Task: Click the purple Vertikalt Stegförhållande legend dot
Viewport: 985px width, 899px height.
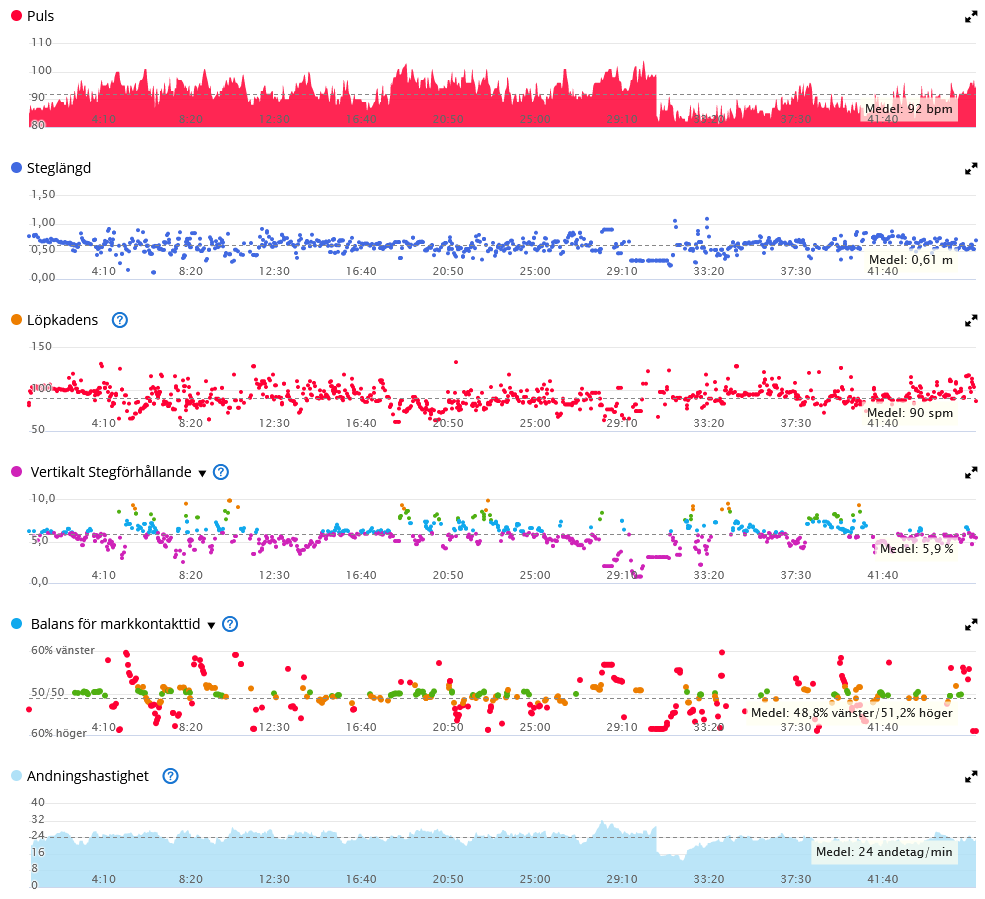Action: (x=16, y=472)
